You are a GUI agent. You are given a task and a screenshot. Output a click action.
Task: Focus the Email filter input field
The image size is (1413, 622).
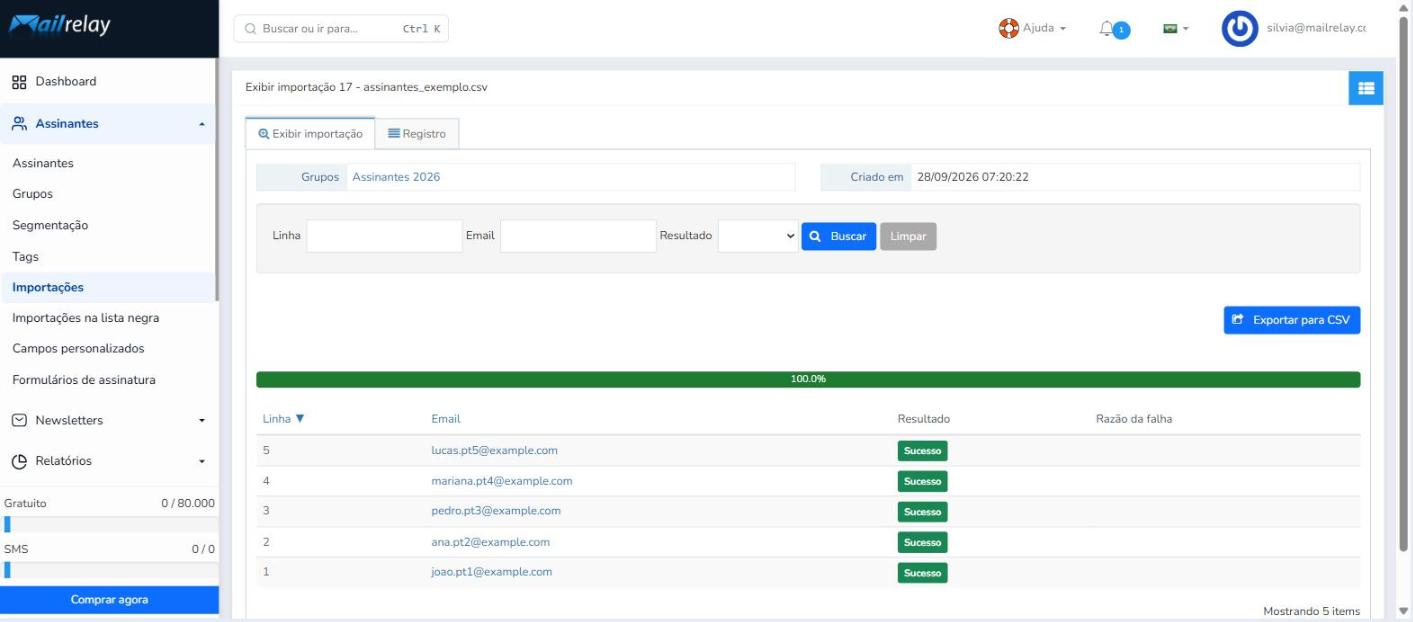[578, 236]
